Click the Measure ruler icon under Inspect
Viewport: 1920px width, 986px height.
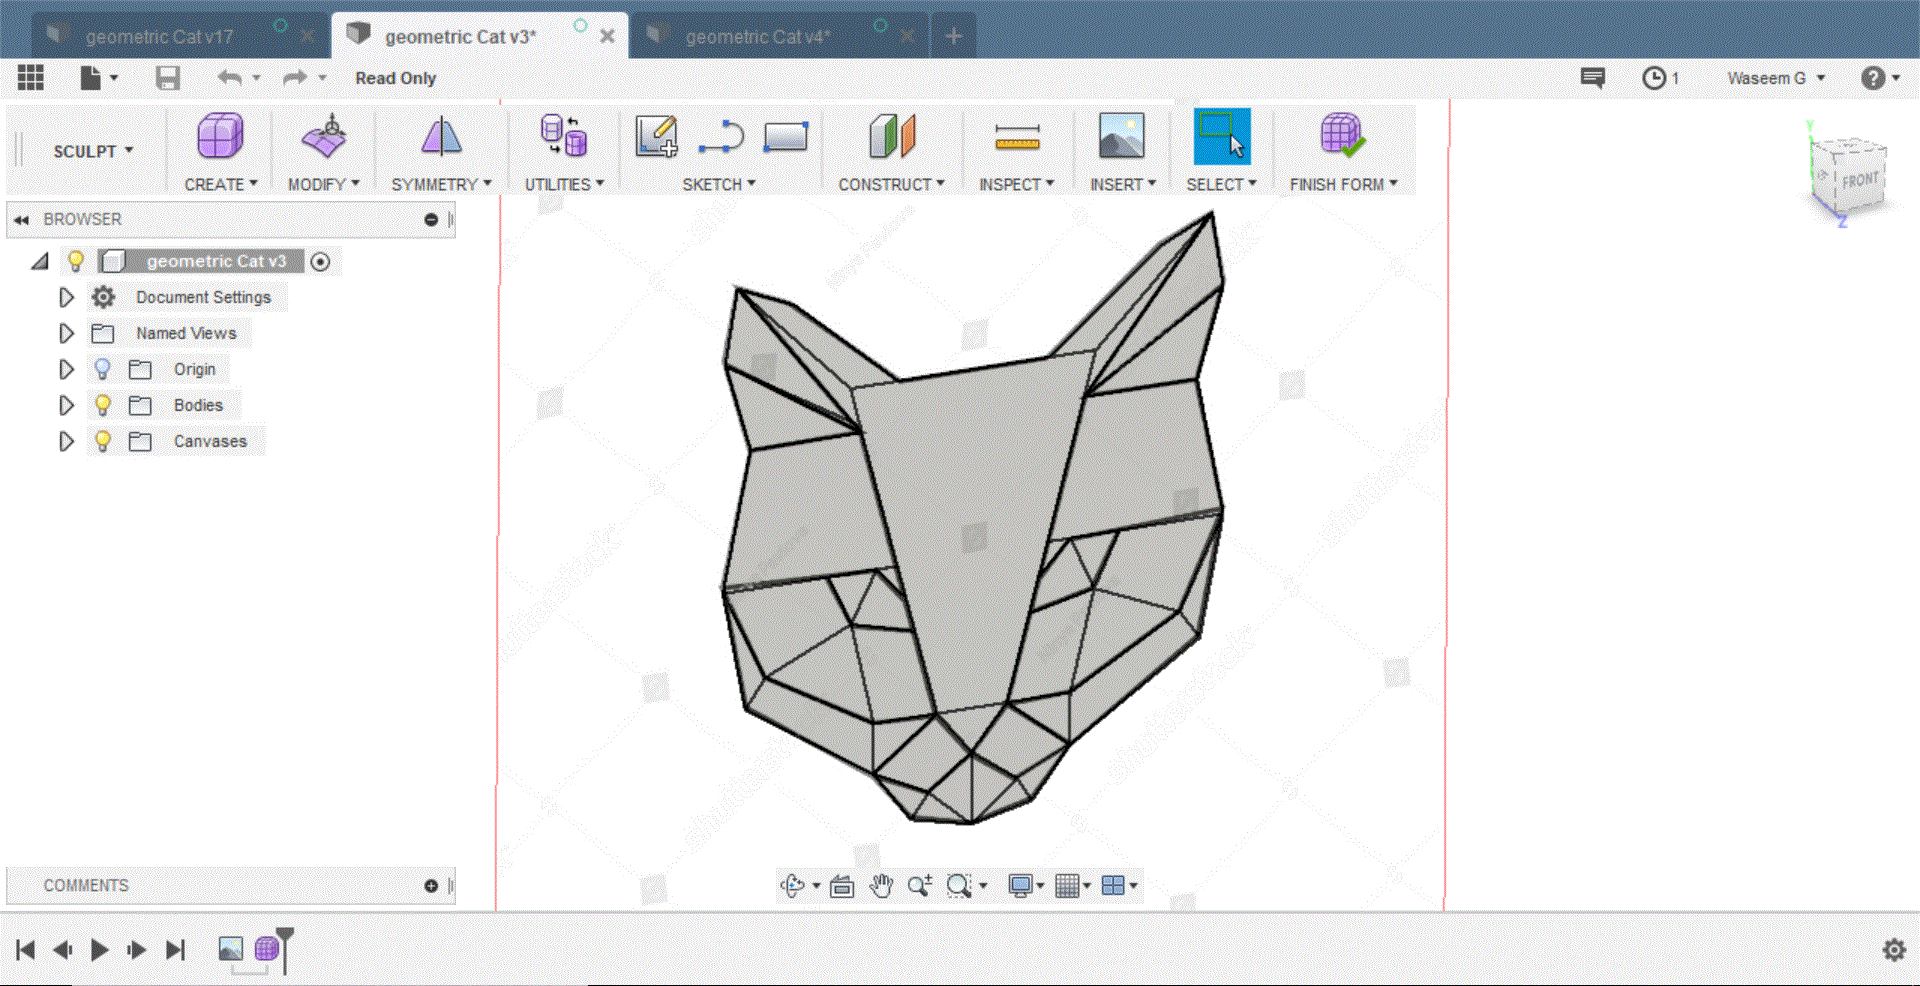(1017, 136)
